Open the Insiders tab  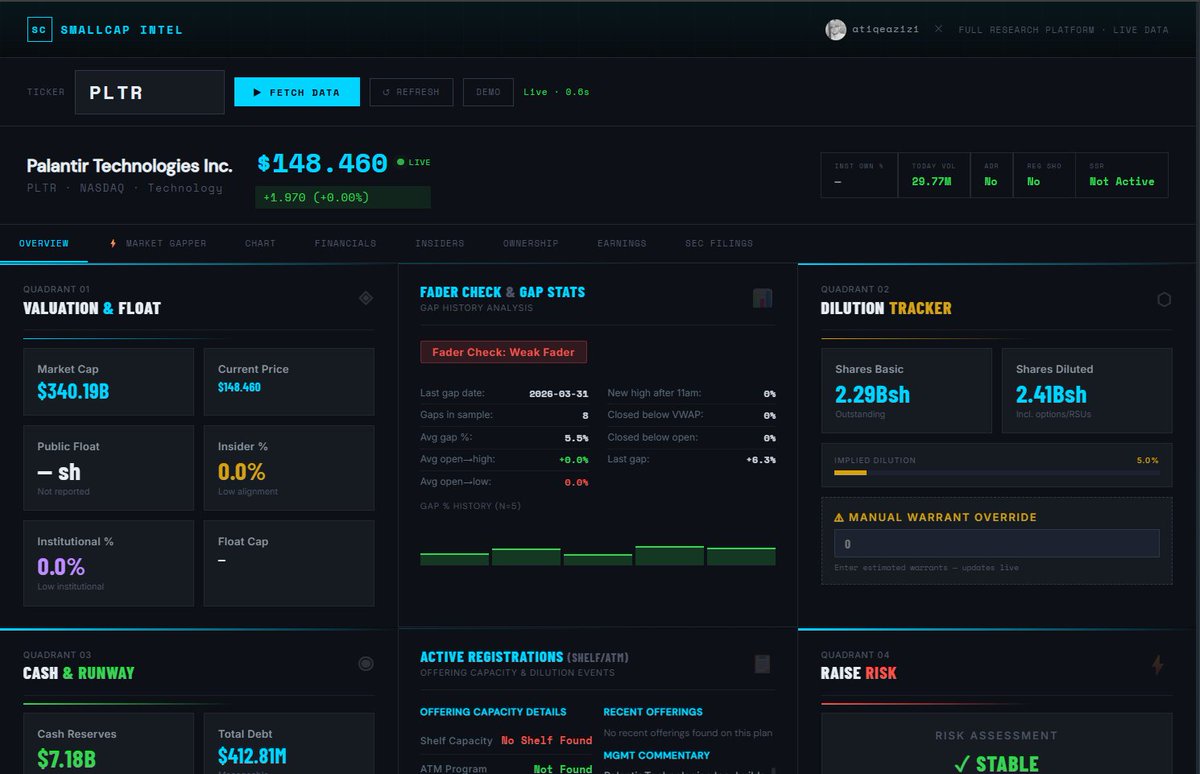click(x=440, y=243)
